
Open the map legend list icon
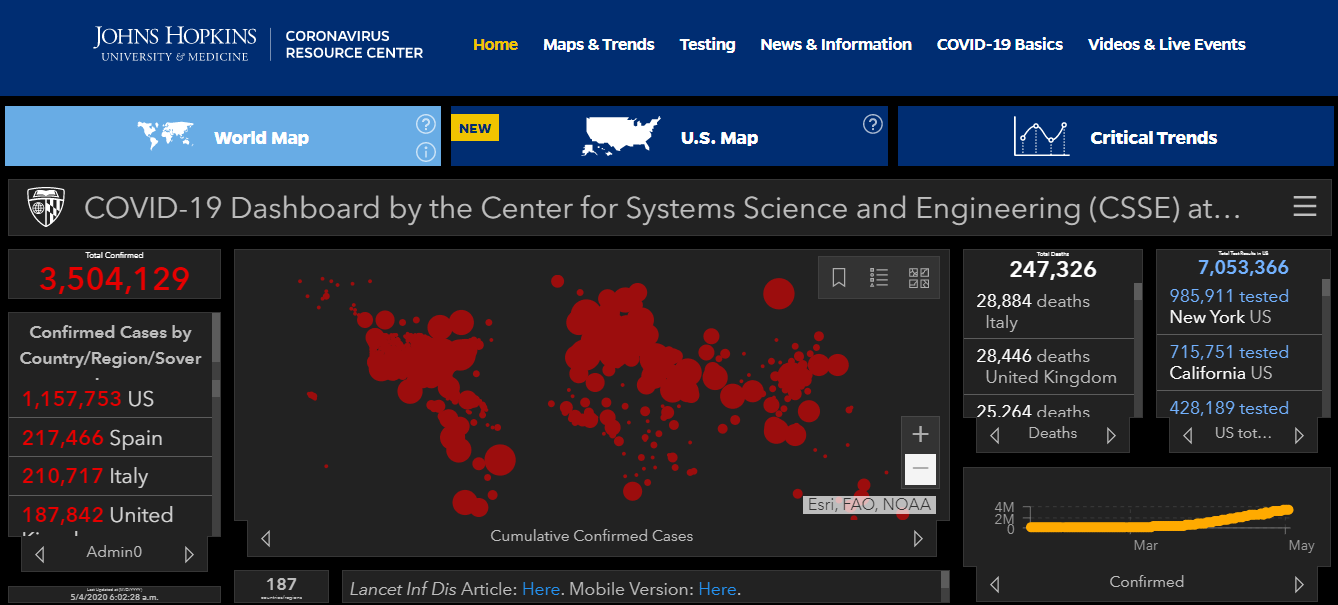[x=879, y=278]
